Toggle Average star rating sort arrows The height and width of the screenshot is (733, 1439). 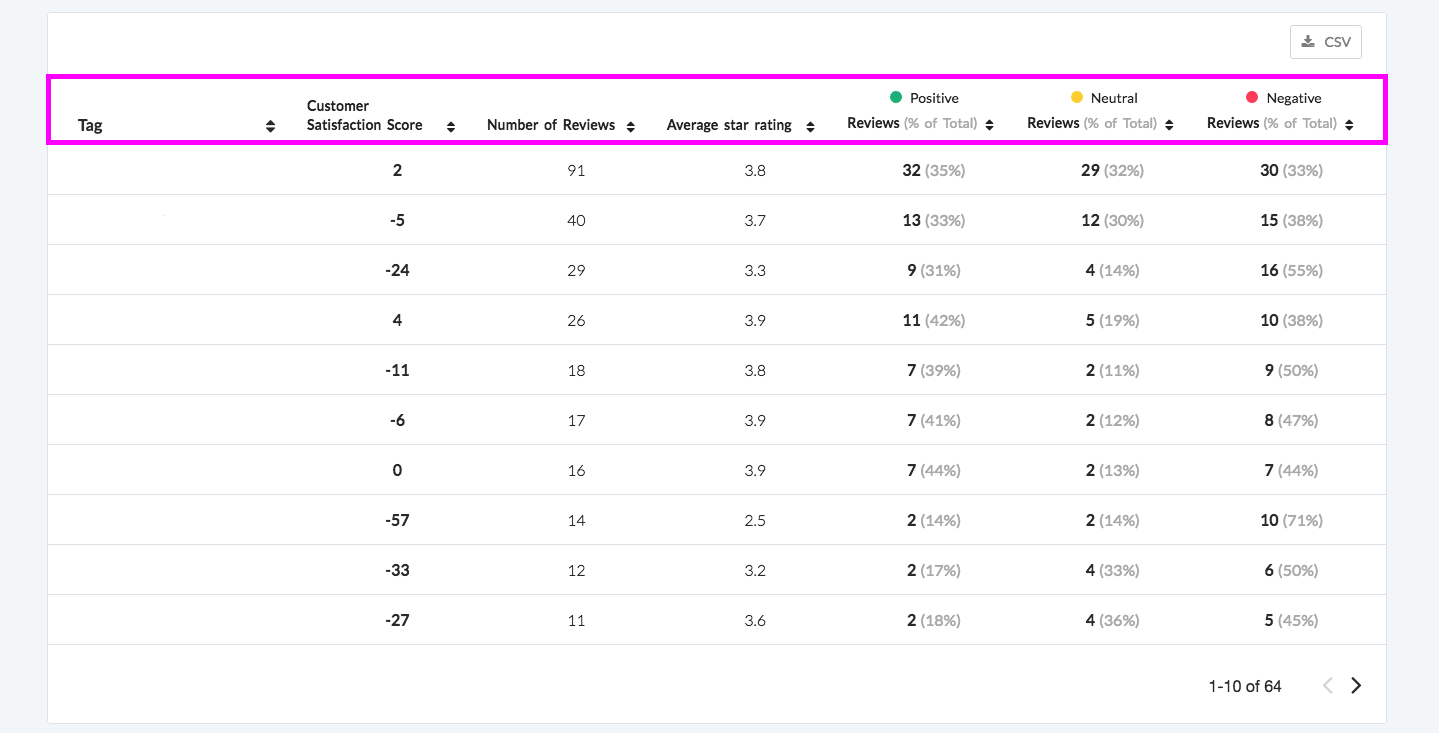(810, 126)
